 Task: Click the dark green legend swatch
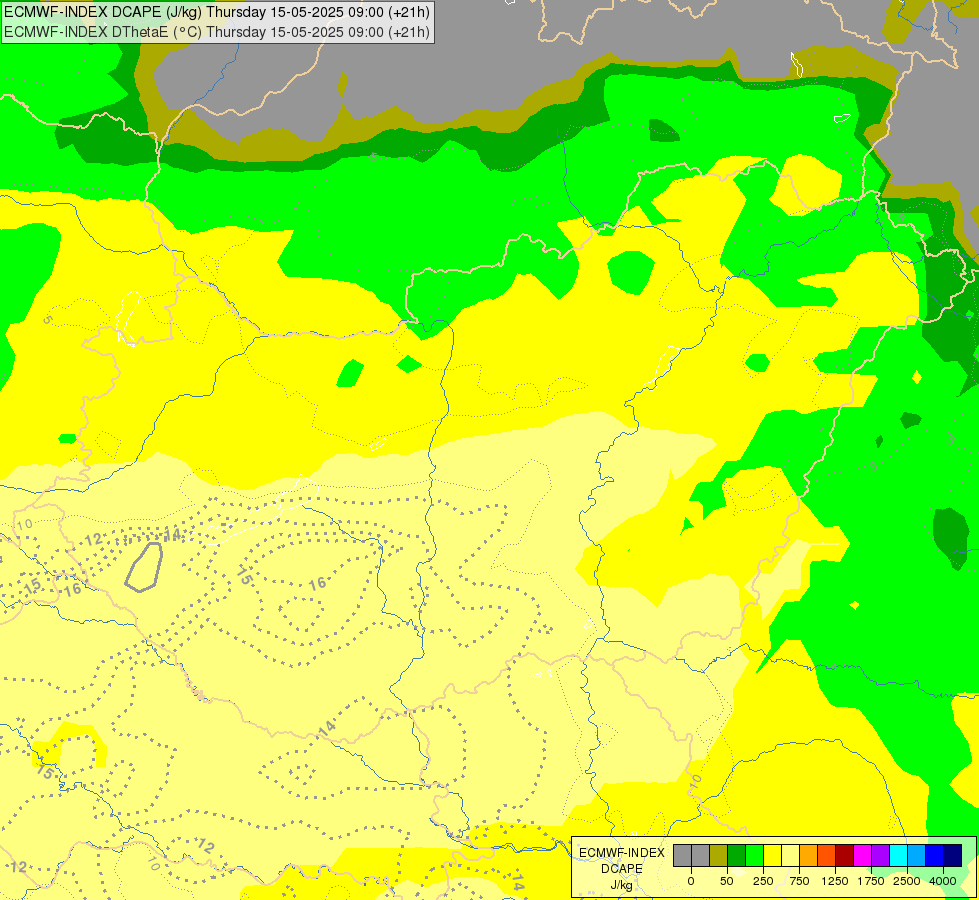click(736, 856)
